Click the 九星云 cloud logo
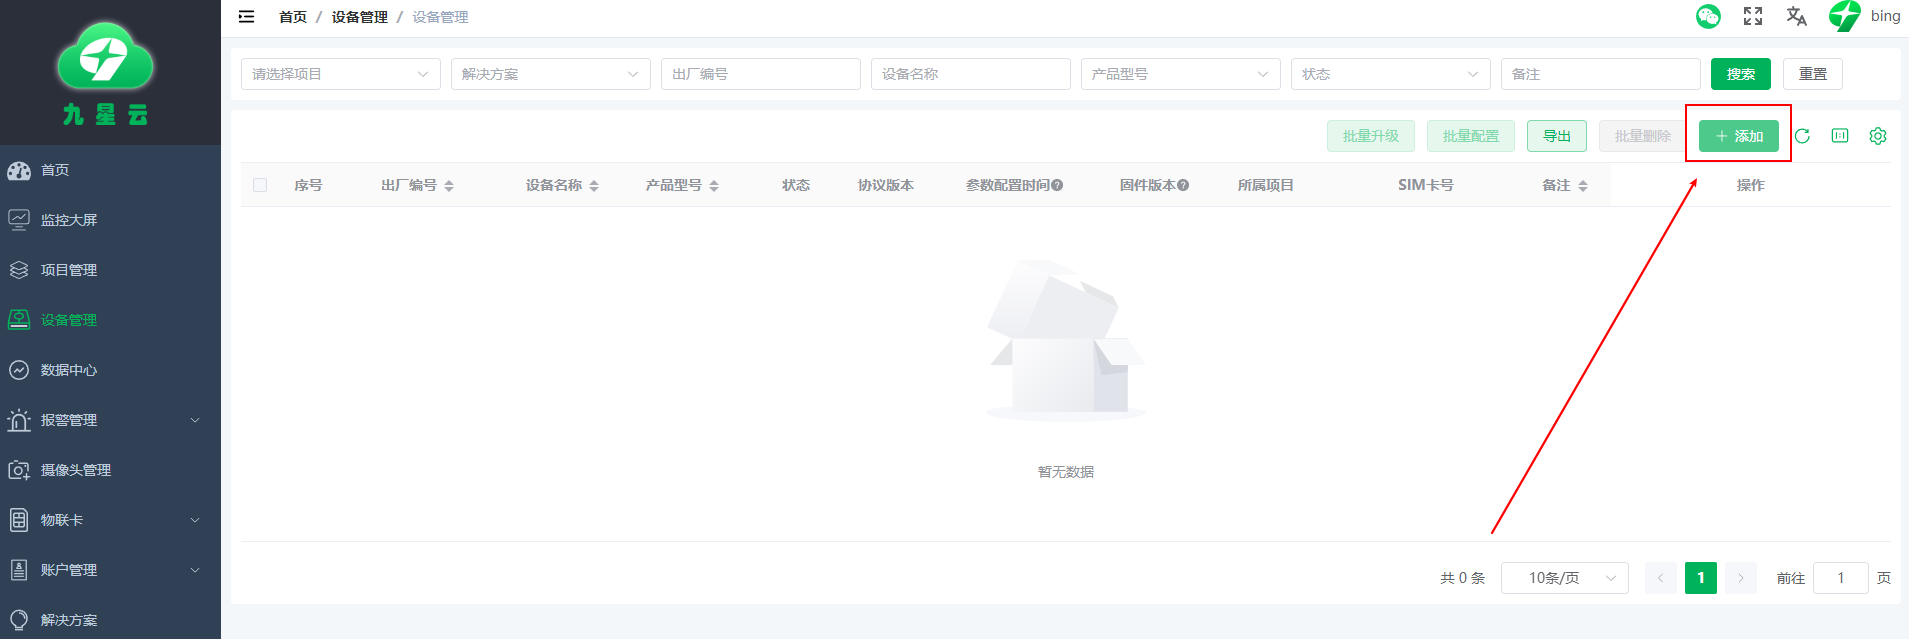 tap(105, 58)
